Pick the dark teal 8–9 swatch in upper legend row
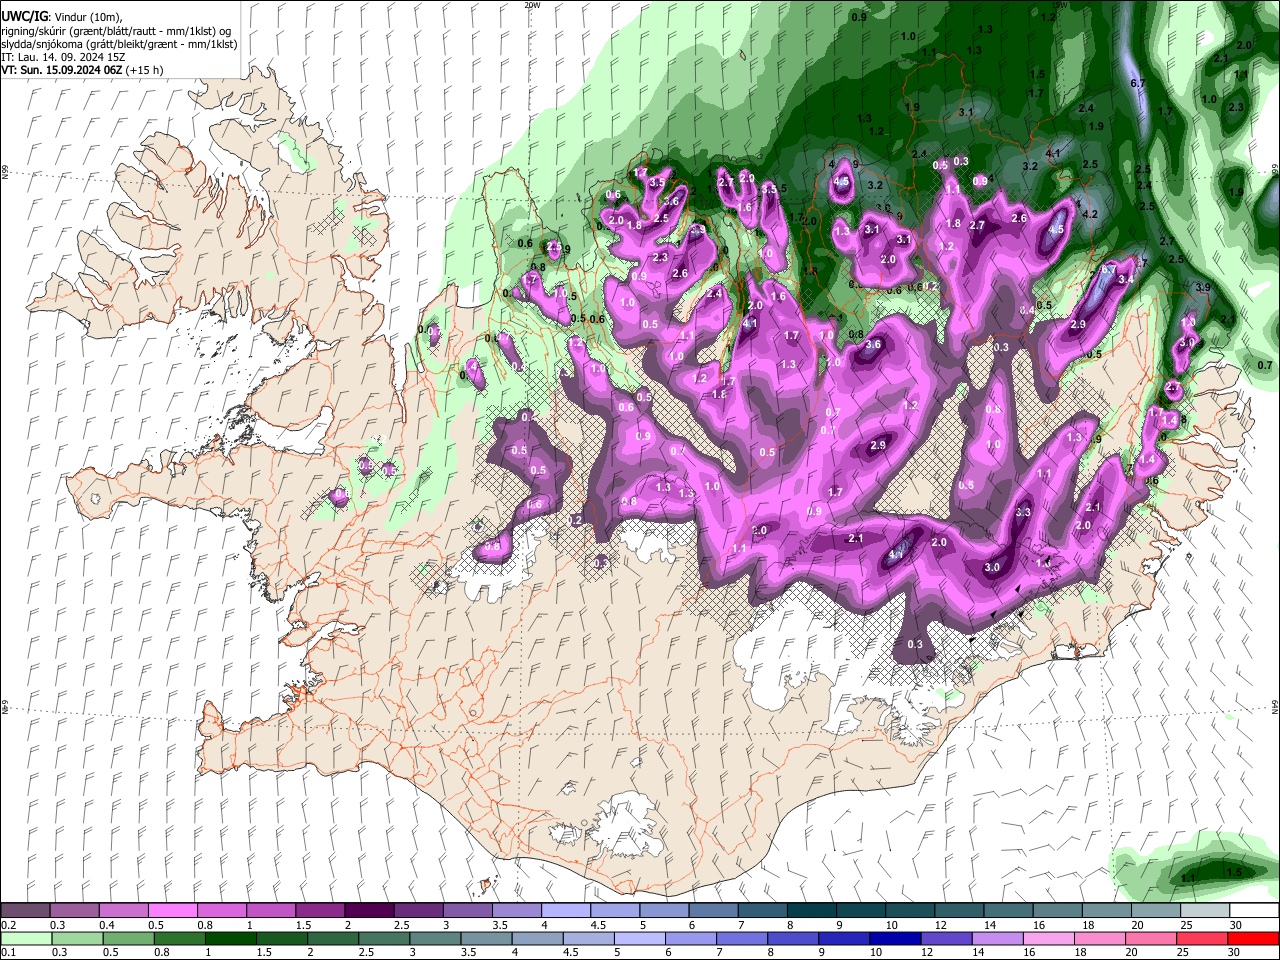This screenshot has height=960, width=1280. 812,911
